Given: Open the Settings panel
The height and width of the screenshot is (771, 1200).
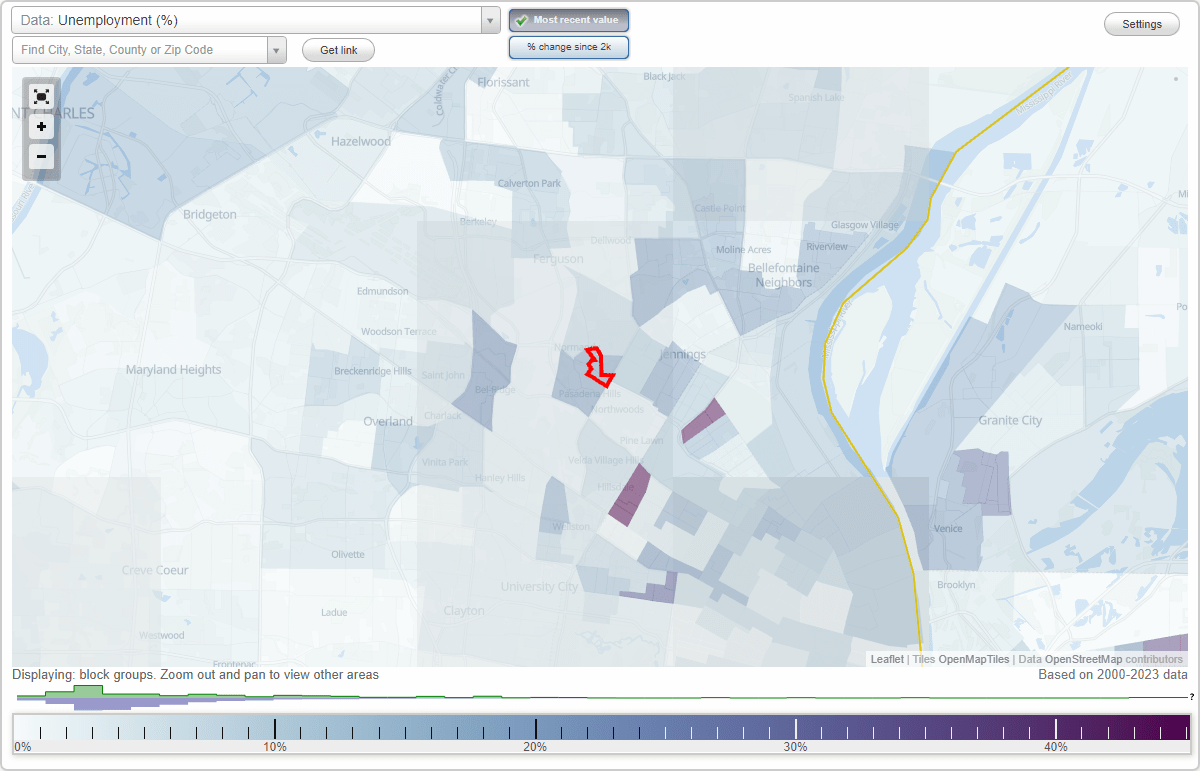Looking at the screenshot, I should (x=1141, y=23).
